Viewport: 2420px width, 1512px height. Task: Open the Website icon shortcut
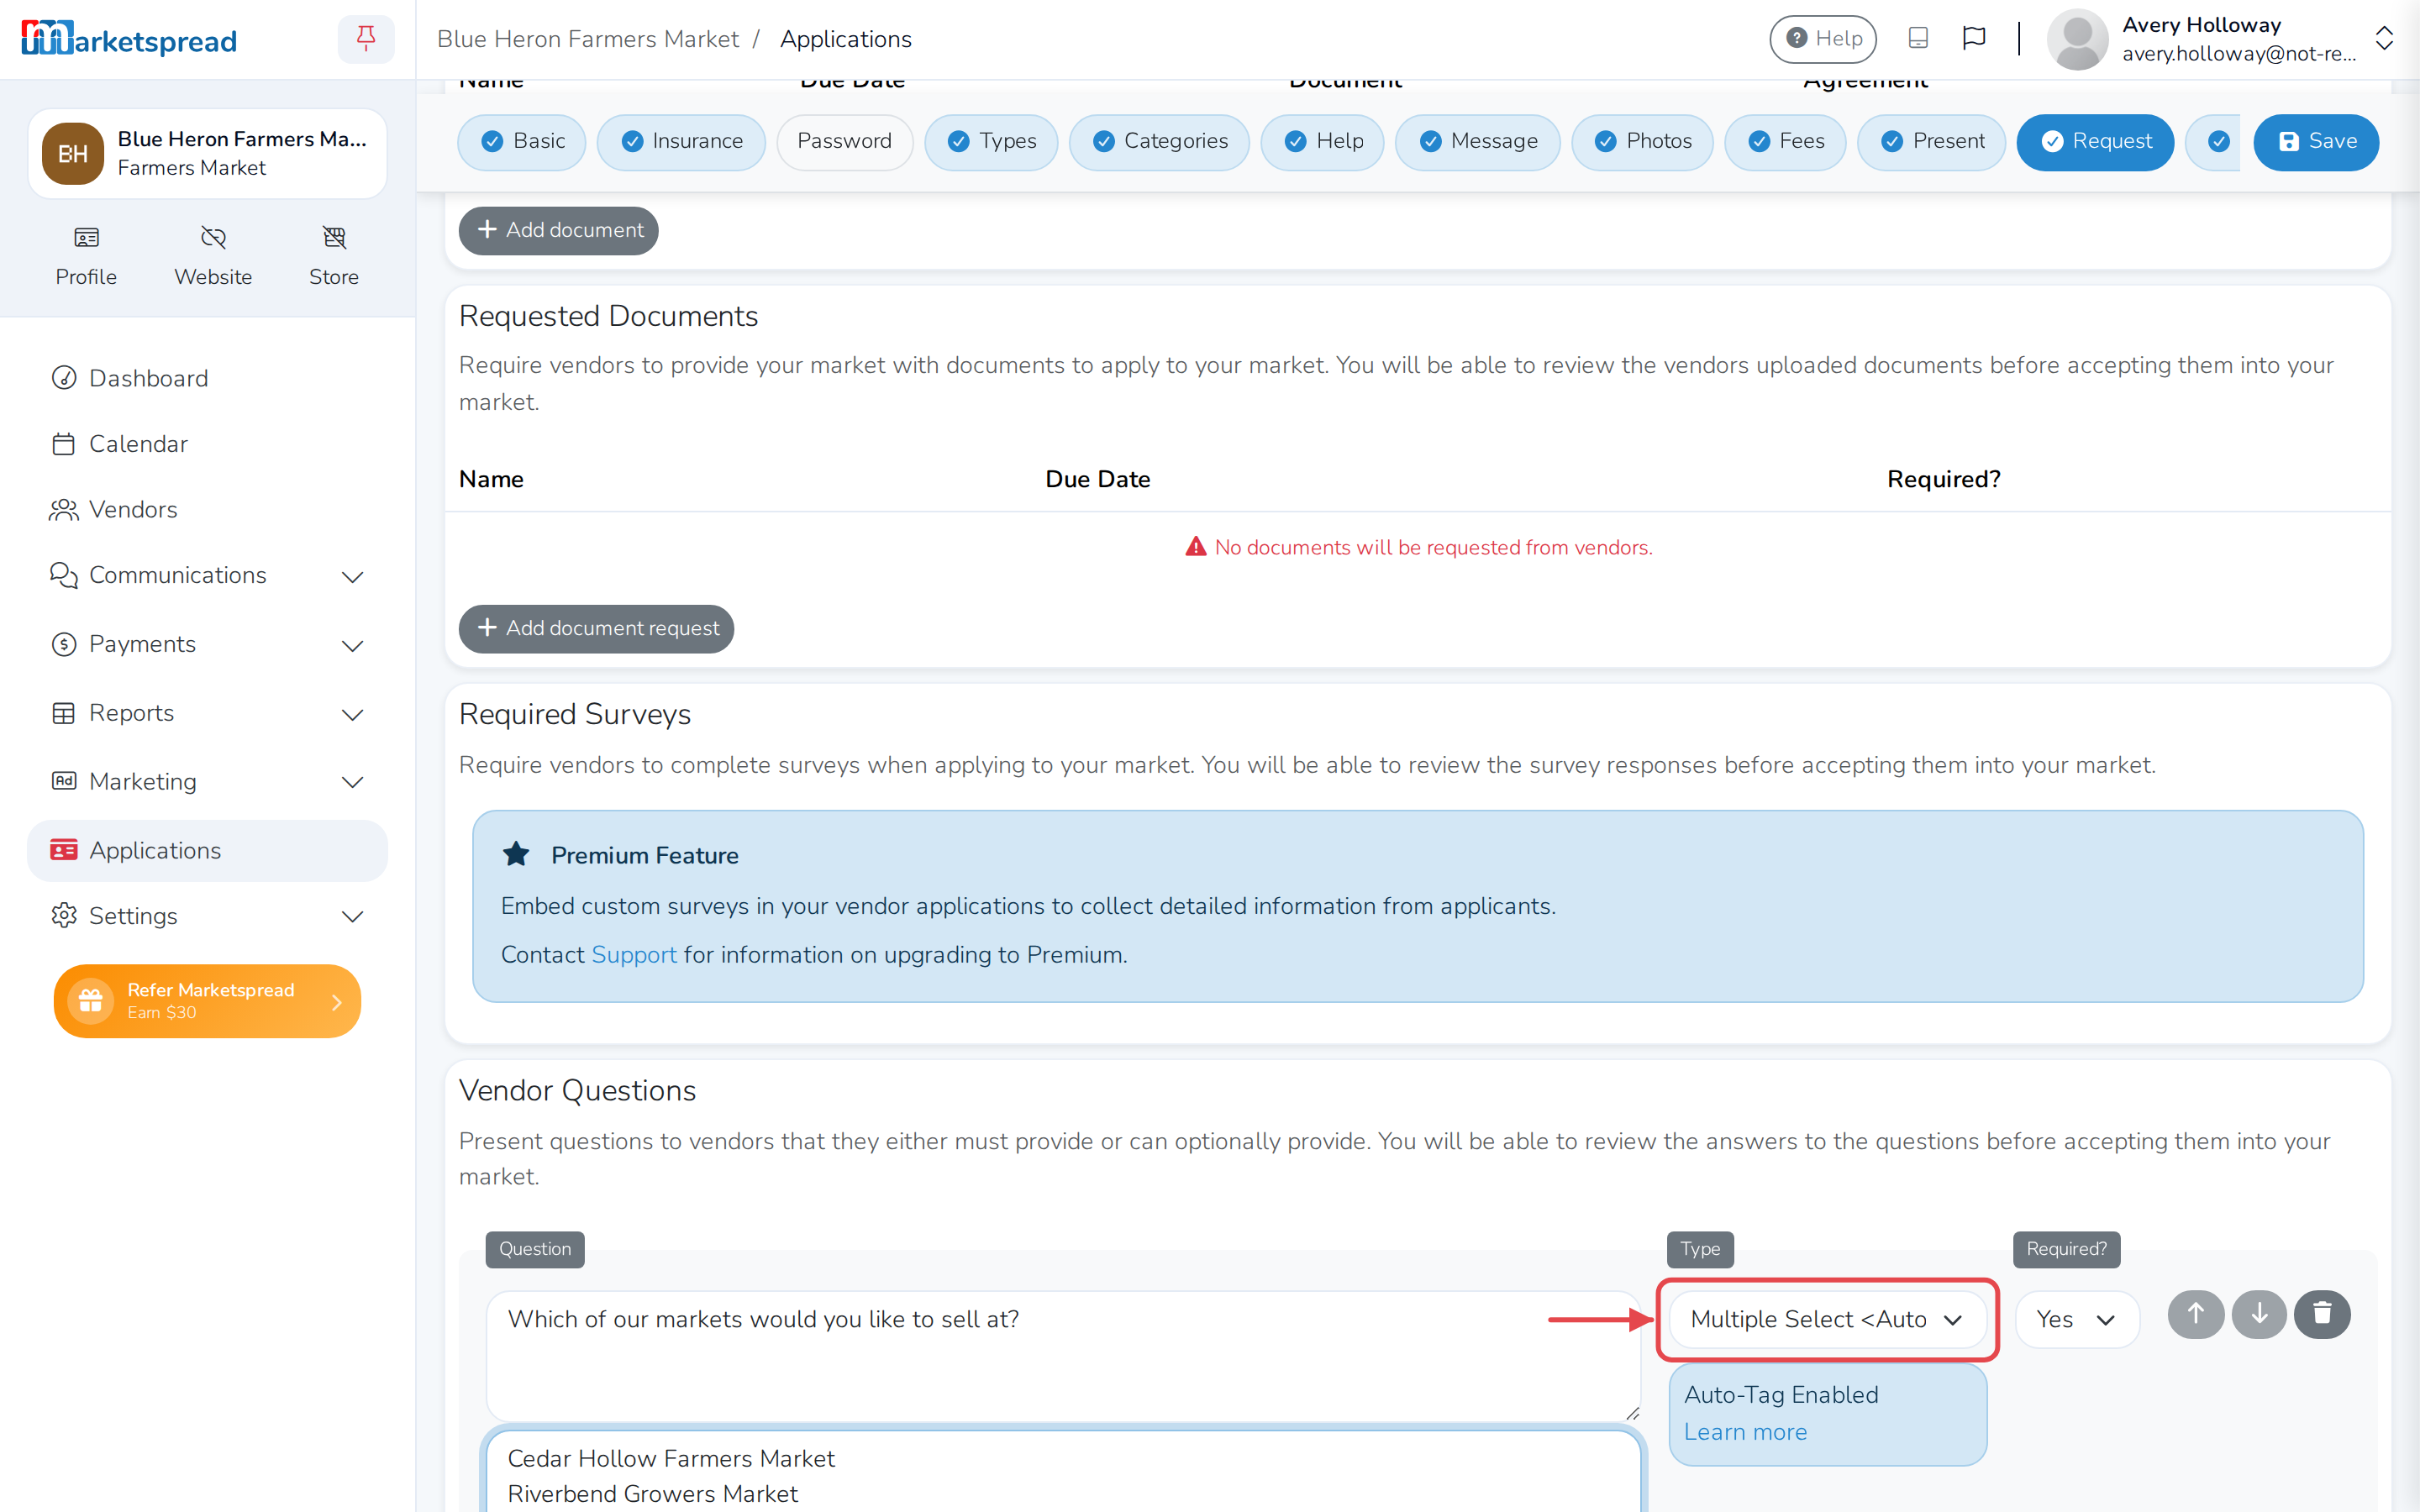pyautogui.click(x=213, y=256)
